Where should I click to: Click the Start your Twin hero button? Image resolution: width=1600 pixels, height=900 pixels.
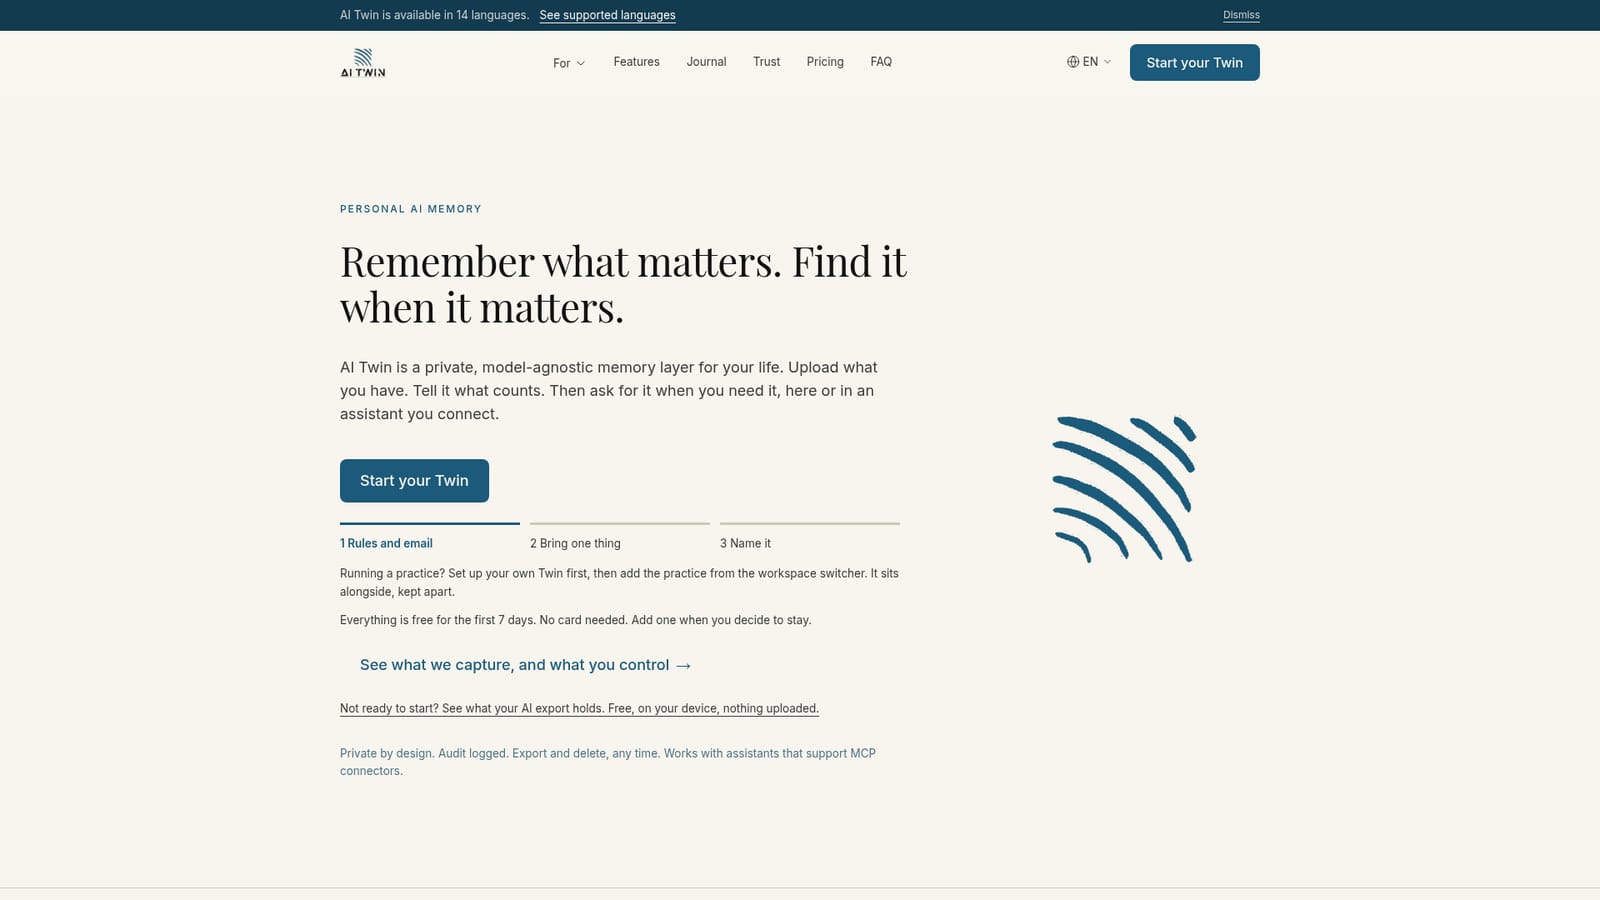[414, 481]
